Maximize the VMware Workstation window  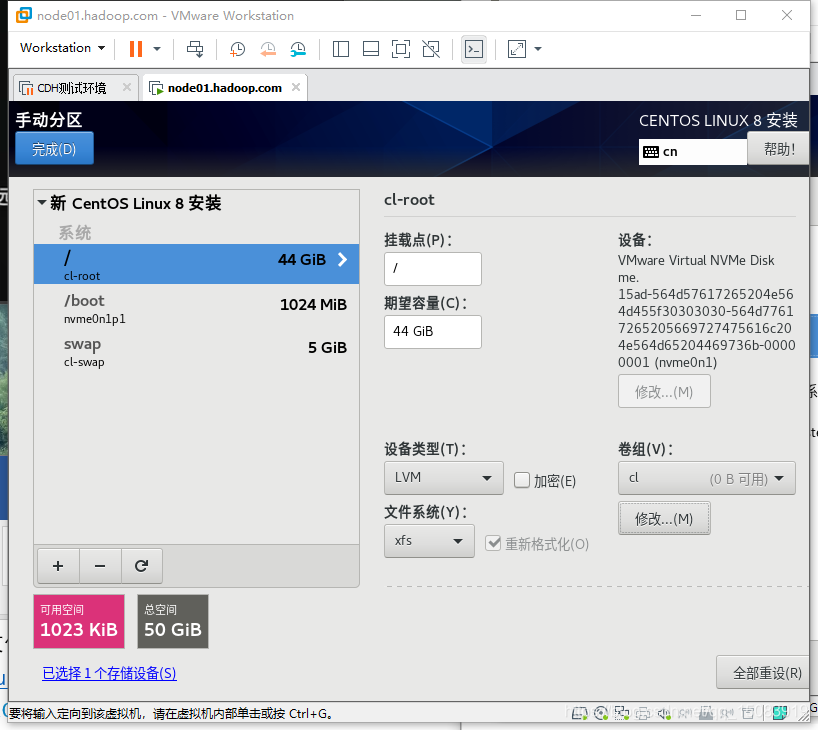pyautogui.click(x=741, y=15)
